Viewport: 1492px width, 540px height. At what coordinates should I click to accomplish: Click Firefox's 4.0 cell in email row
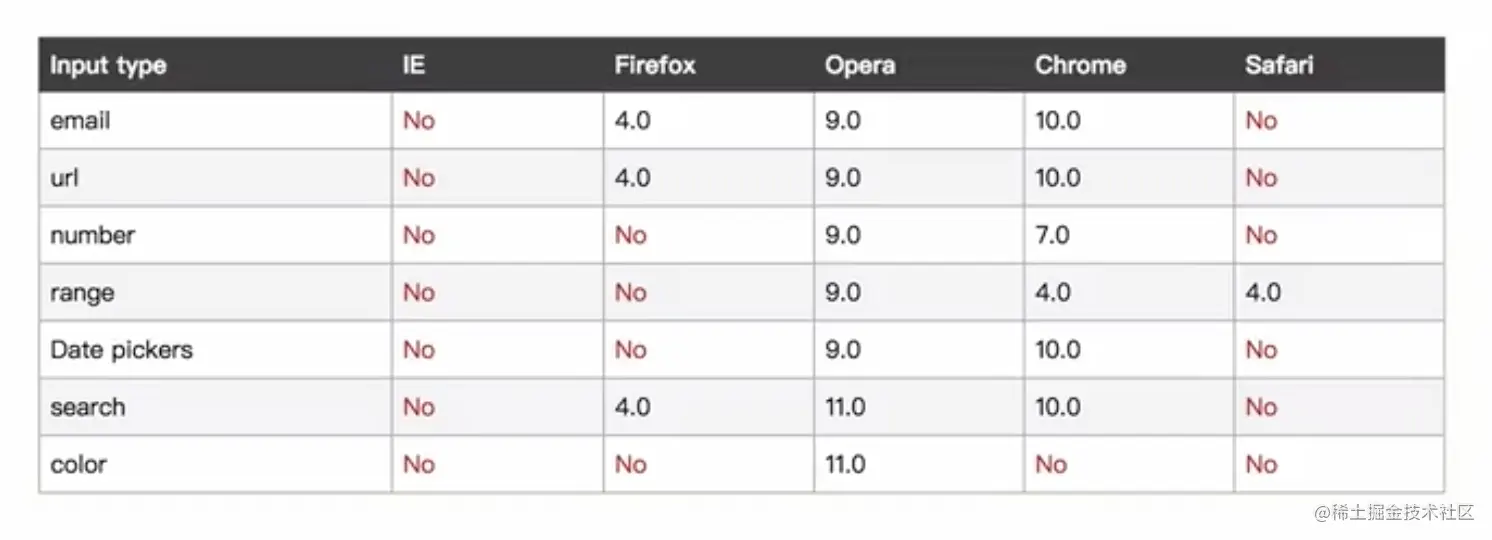(x=633, y=121)
